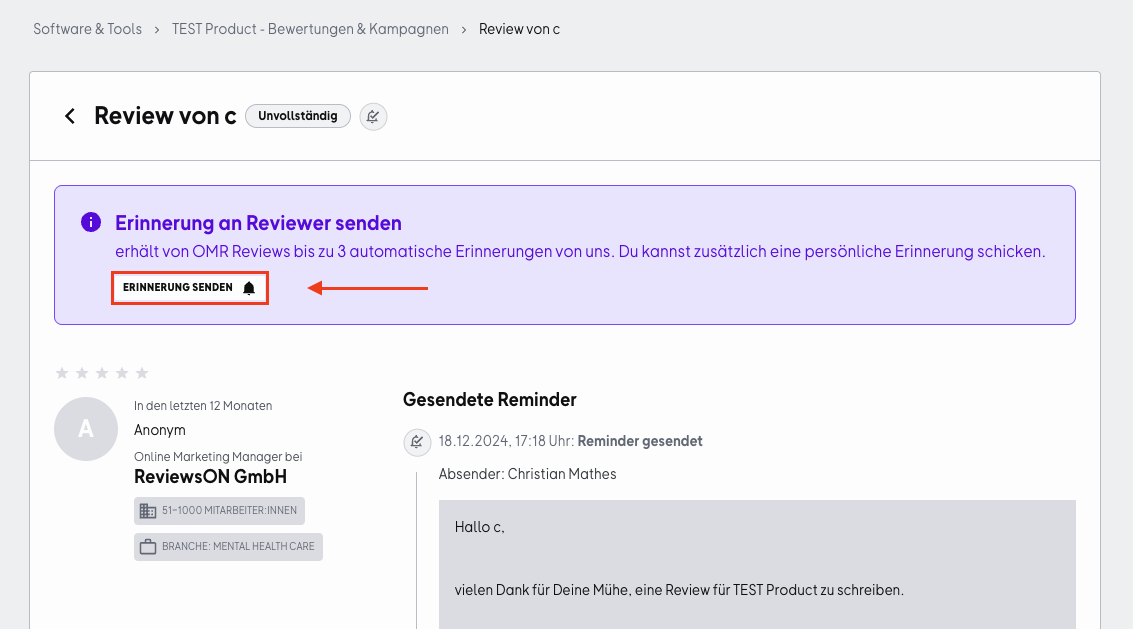The width and height of the screenshot is (1133, 629).
Task: Click the briefcase icon in the Branche tag
Action: [x=148, y=547]
